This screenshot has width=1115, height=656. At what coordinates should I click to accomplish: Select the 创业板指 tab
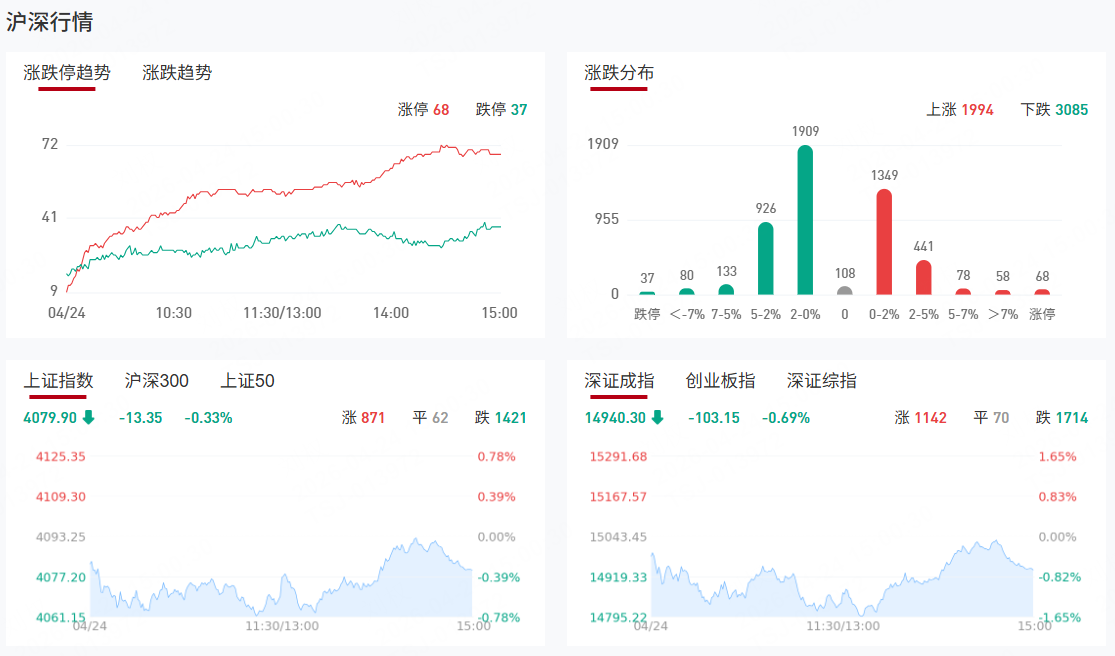tap(720, 381)
